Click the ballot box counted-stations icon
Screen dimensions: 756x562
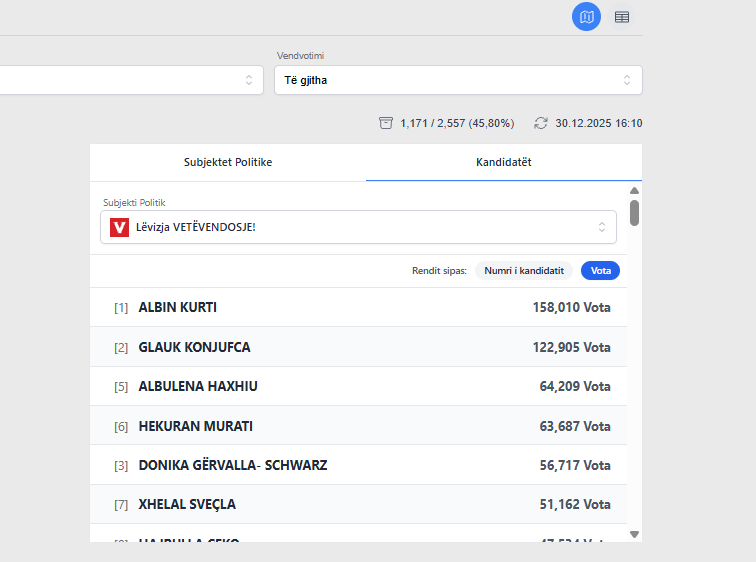(x=386, y=123)
